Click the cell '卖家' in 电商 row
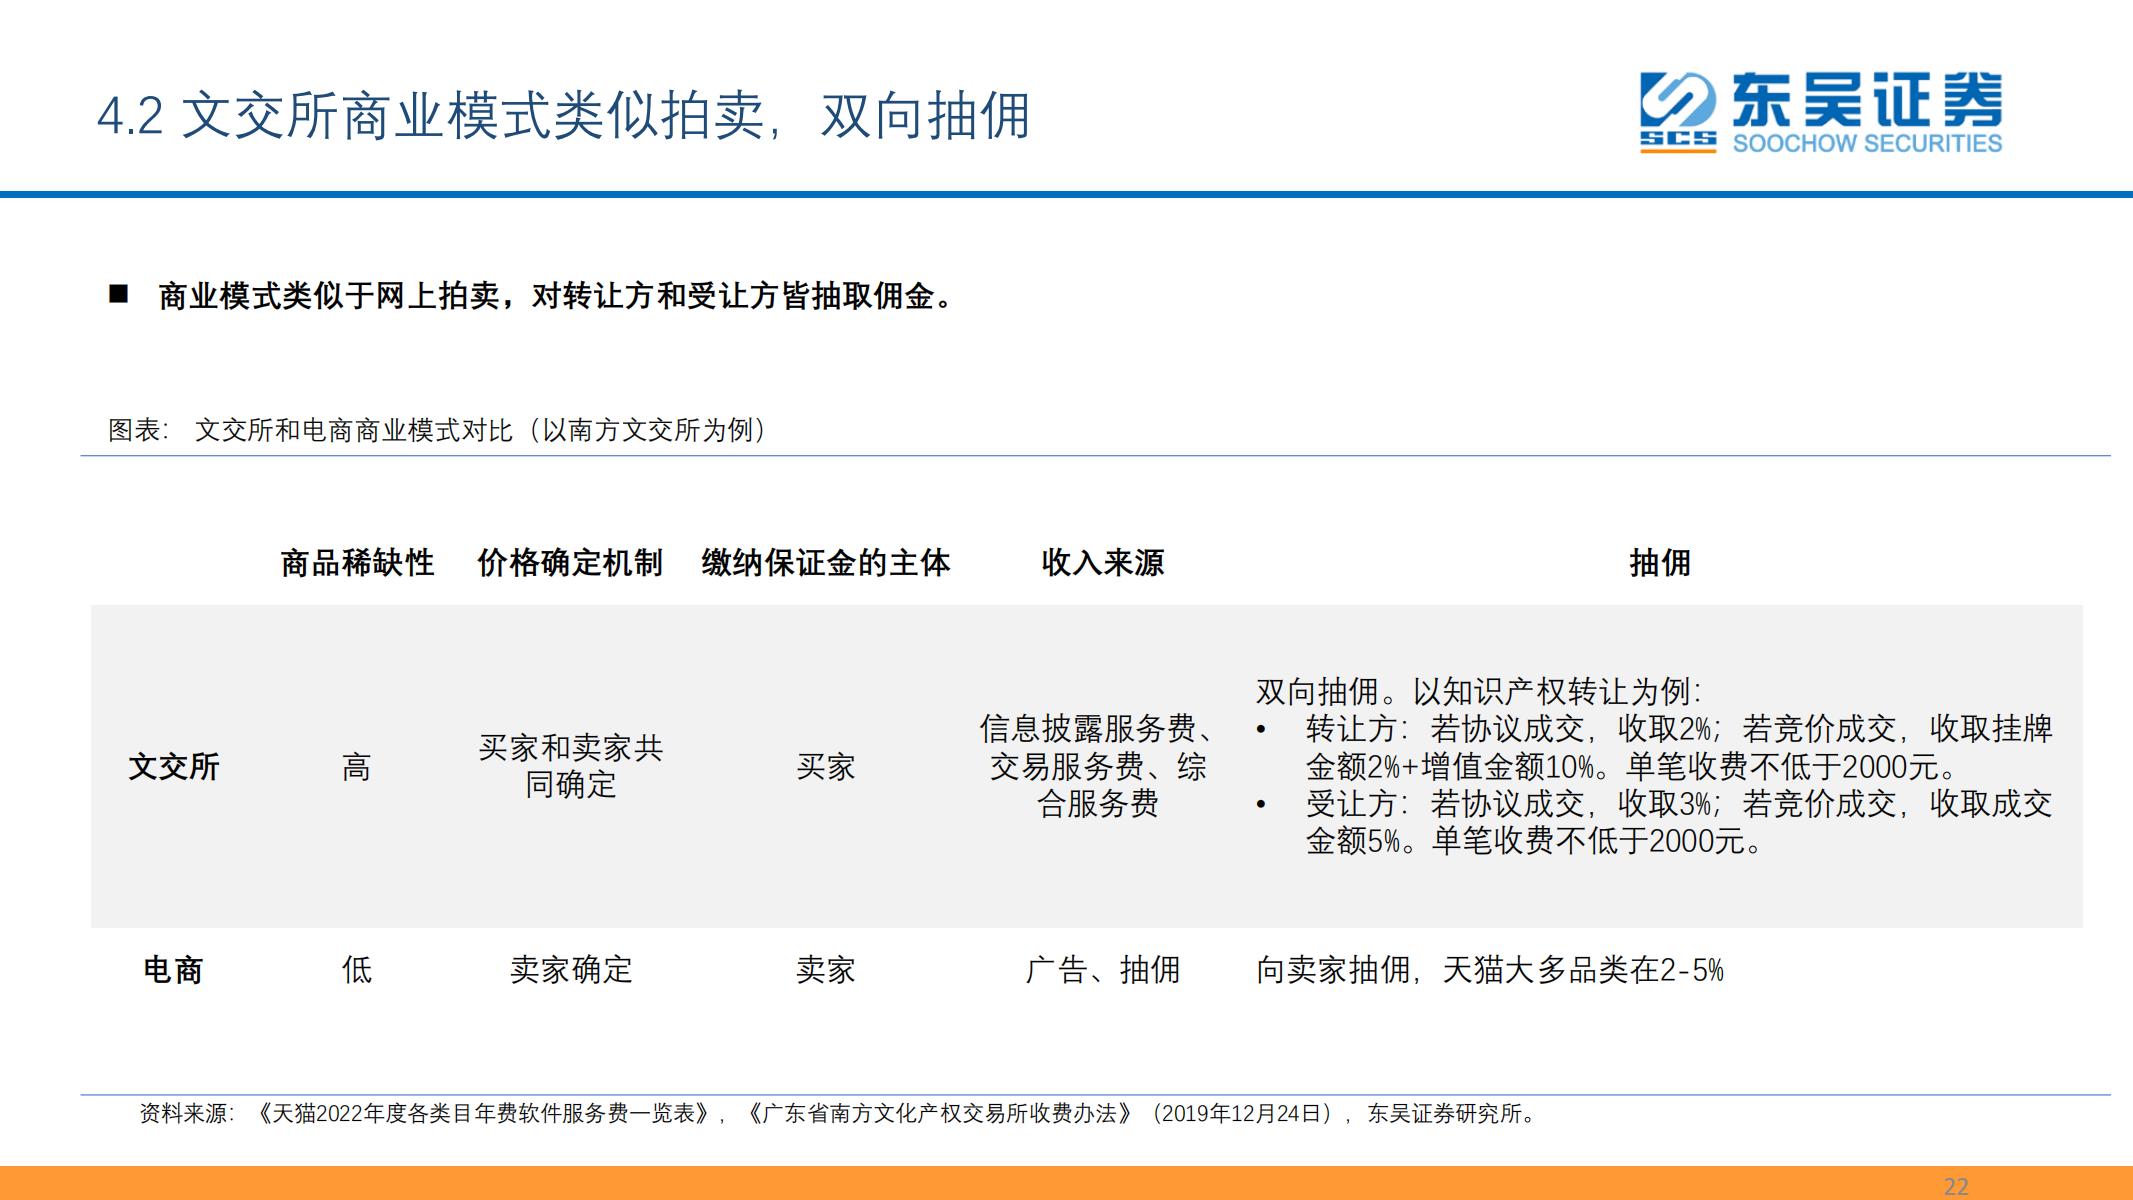Screen dimensions: 2133x1200 [826, 970]
